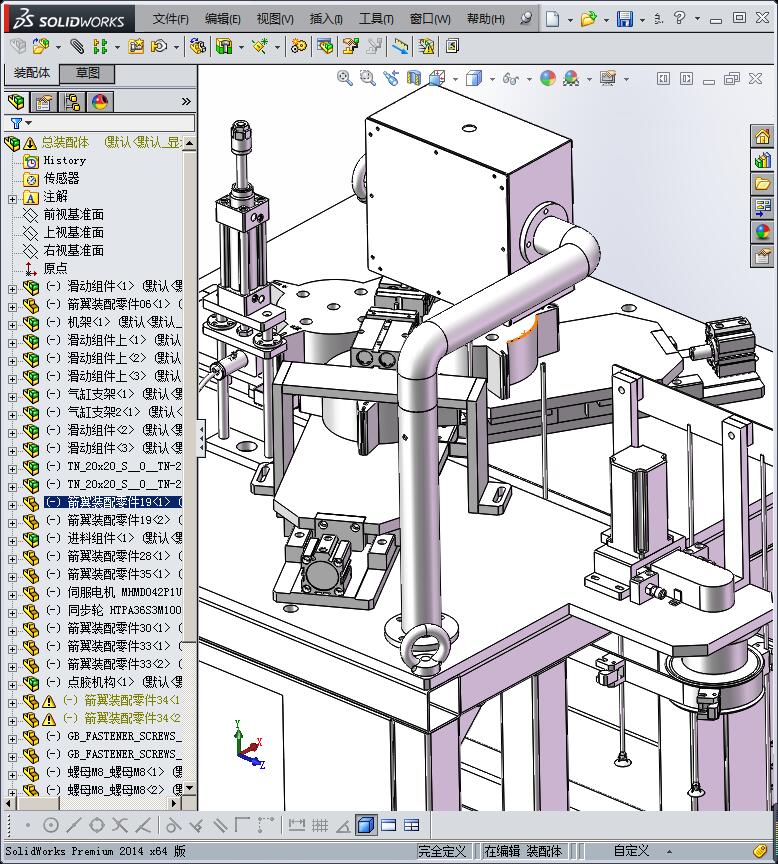Click the View Orientation cube icon
The height and width of the screenshot is (864, 778).
coord(437,78)
